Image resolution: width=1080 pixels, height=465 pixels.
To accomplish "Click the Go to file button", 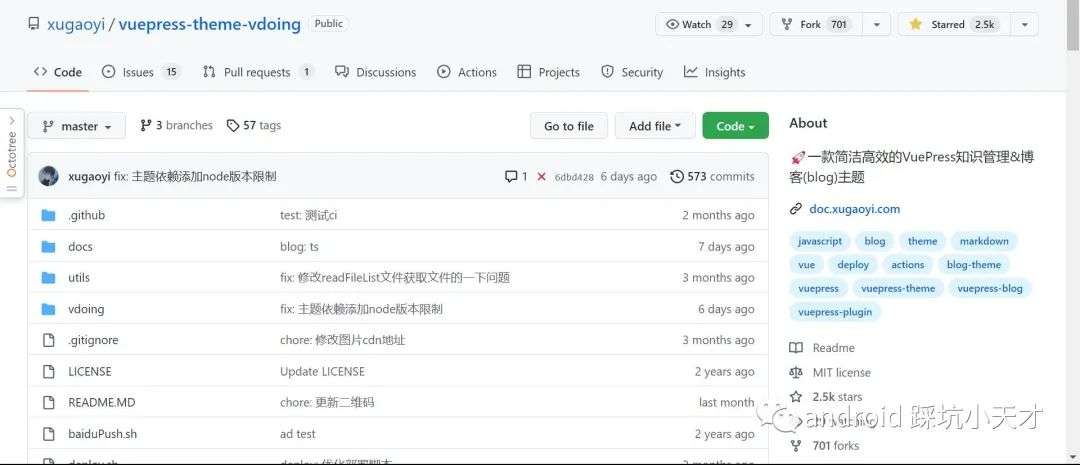I will click(569, 126).
